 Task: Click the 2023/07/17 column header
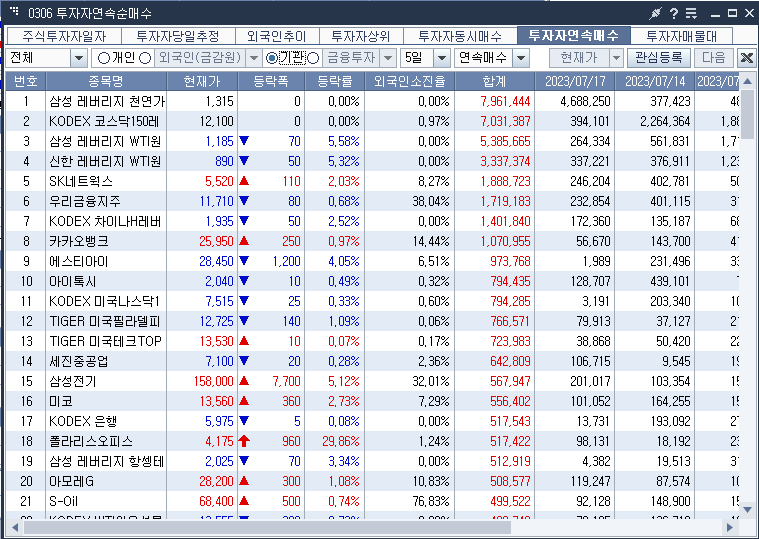click(x=575, y=81)
